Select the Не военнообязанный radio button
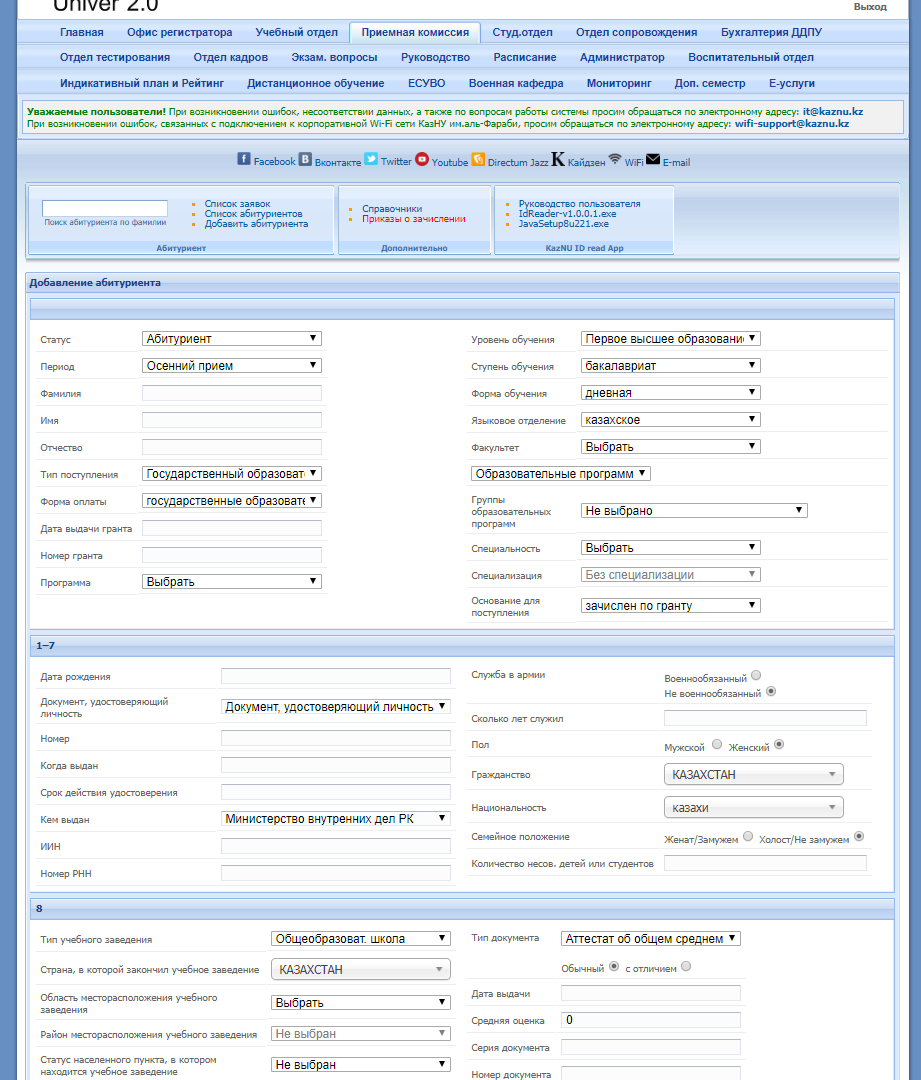 point(771,691)
